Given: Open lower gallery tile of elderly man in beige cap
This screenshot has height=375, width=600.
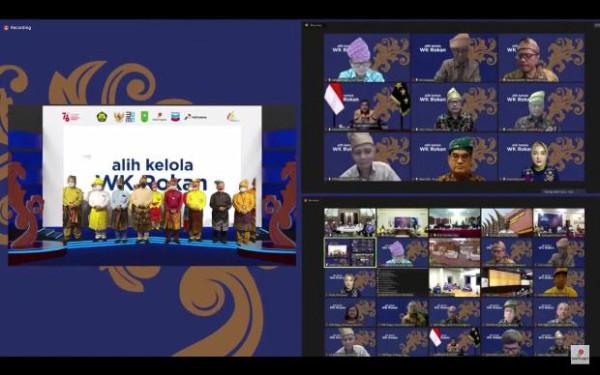Looking at the screenshot, I should click(x=559, y=253).
